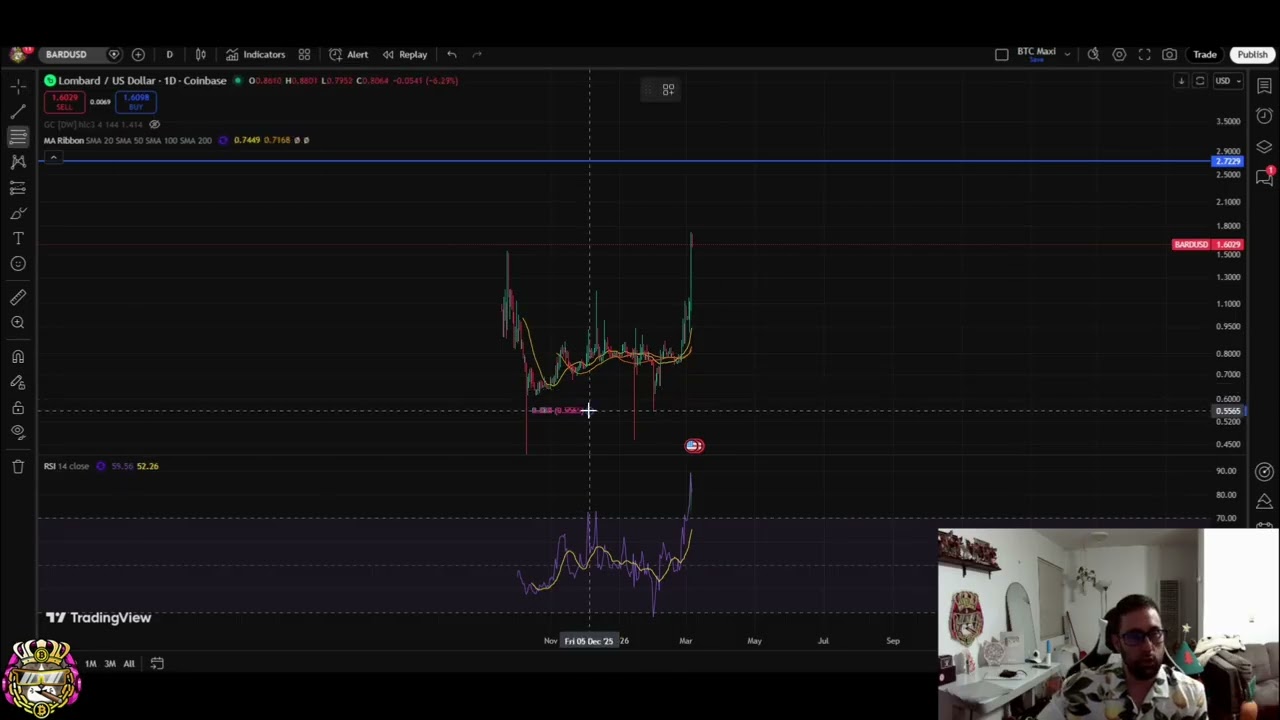Open the candlestick chart type menu

tap(200, 55)
